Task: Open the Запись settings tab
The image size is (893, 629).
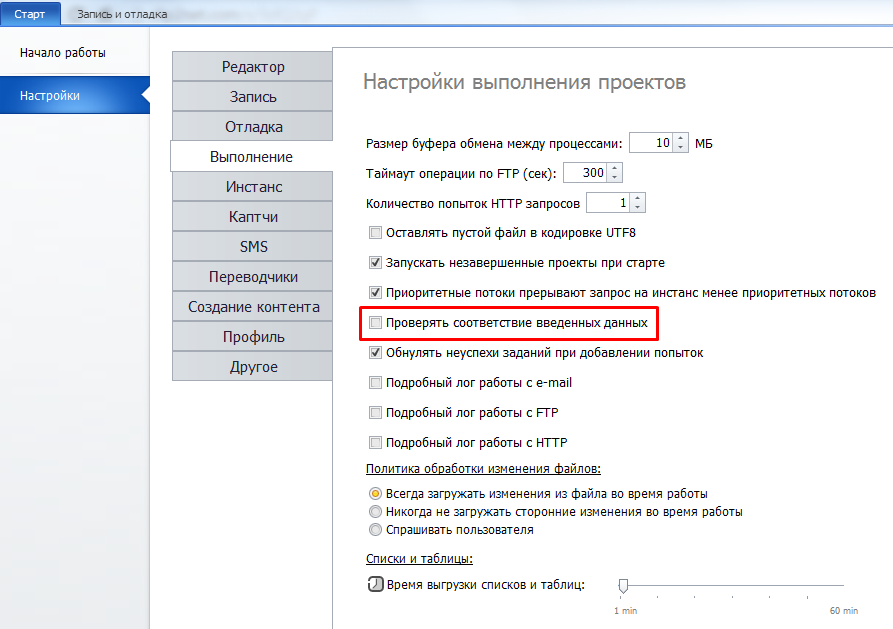Action: click(x=252, y=97)
